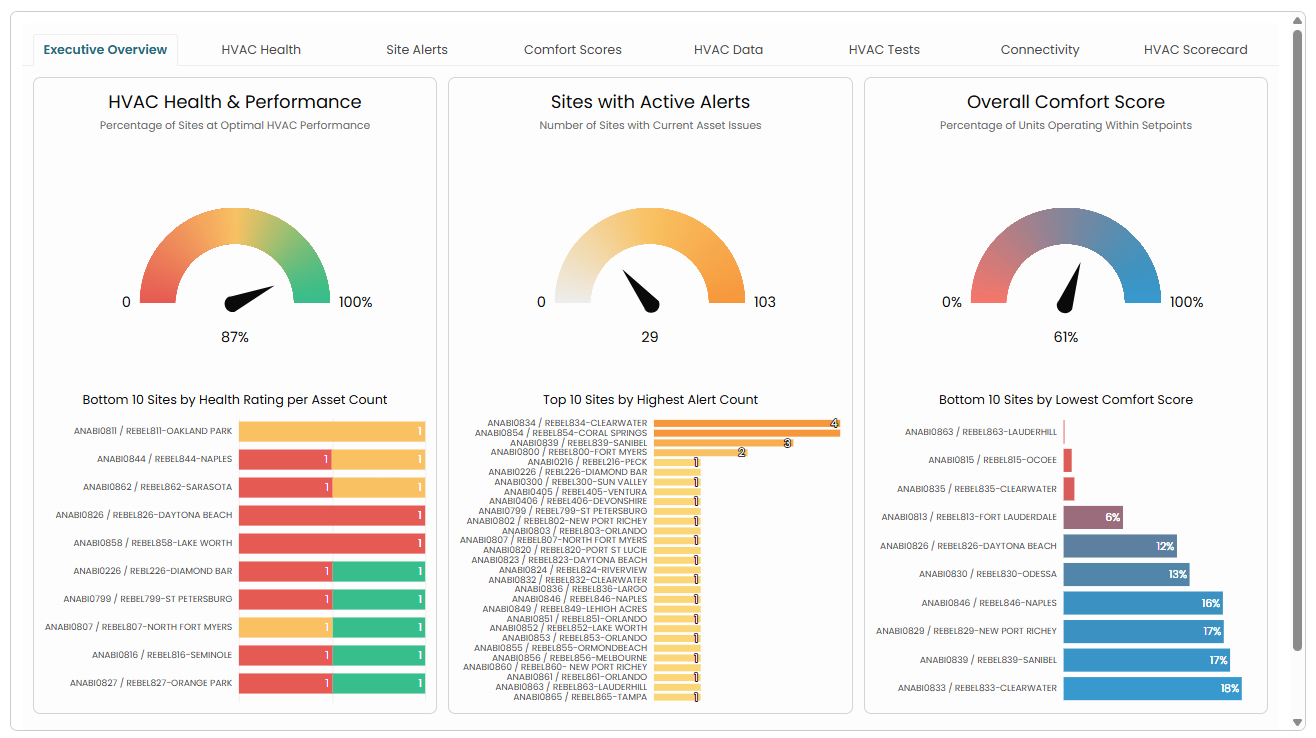Click the Sites with Active Alerts title
The height and width of the screenshot is (738, 1316).
(650, 102)
